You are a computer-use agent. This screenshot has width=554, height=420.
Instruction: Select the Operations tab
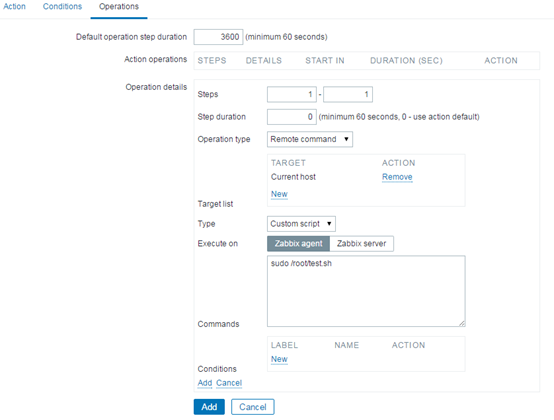click(x=119, y=6)
